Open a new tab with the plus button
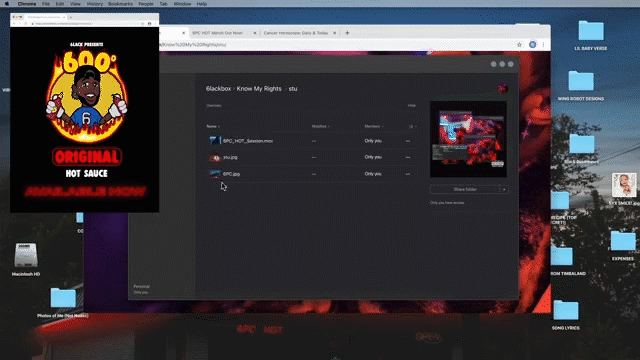The image size is (640, 360). (x=347, y=33)
